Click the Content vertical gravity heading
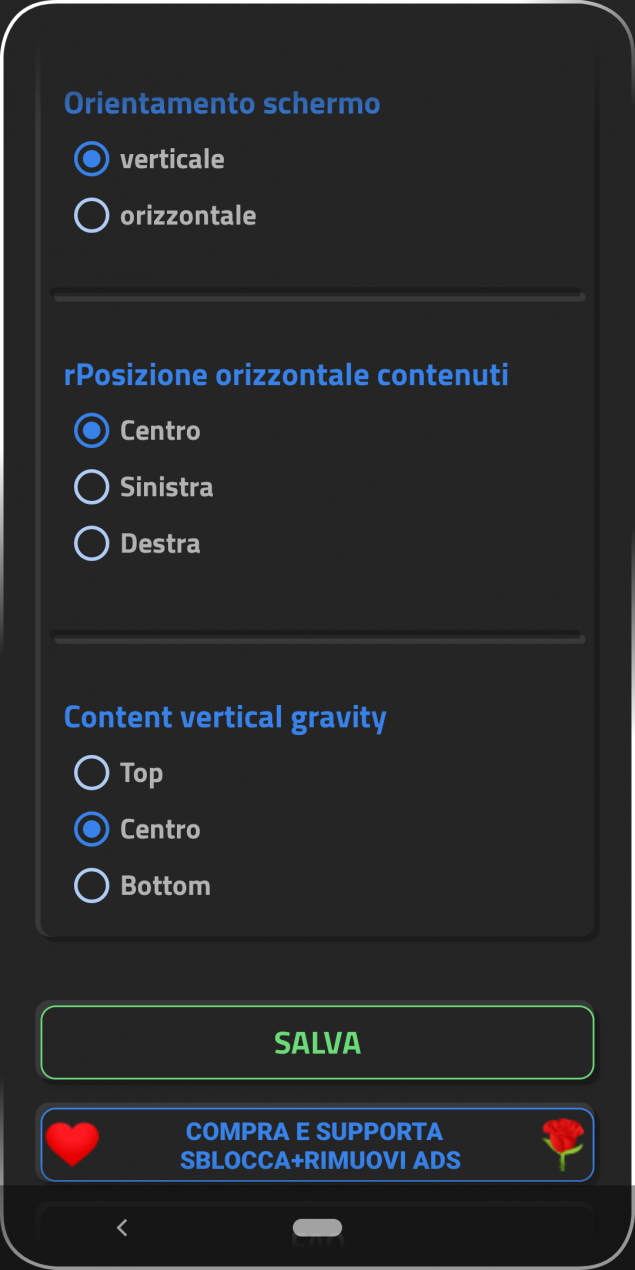Viewport: 635px width, 1270px height. click(225, 718)
